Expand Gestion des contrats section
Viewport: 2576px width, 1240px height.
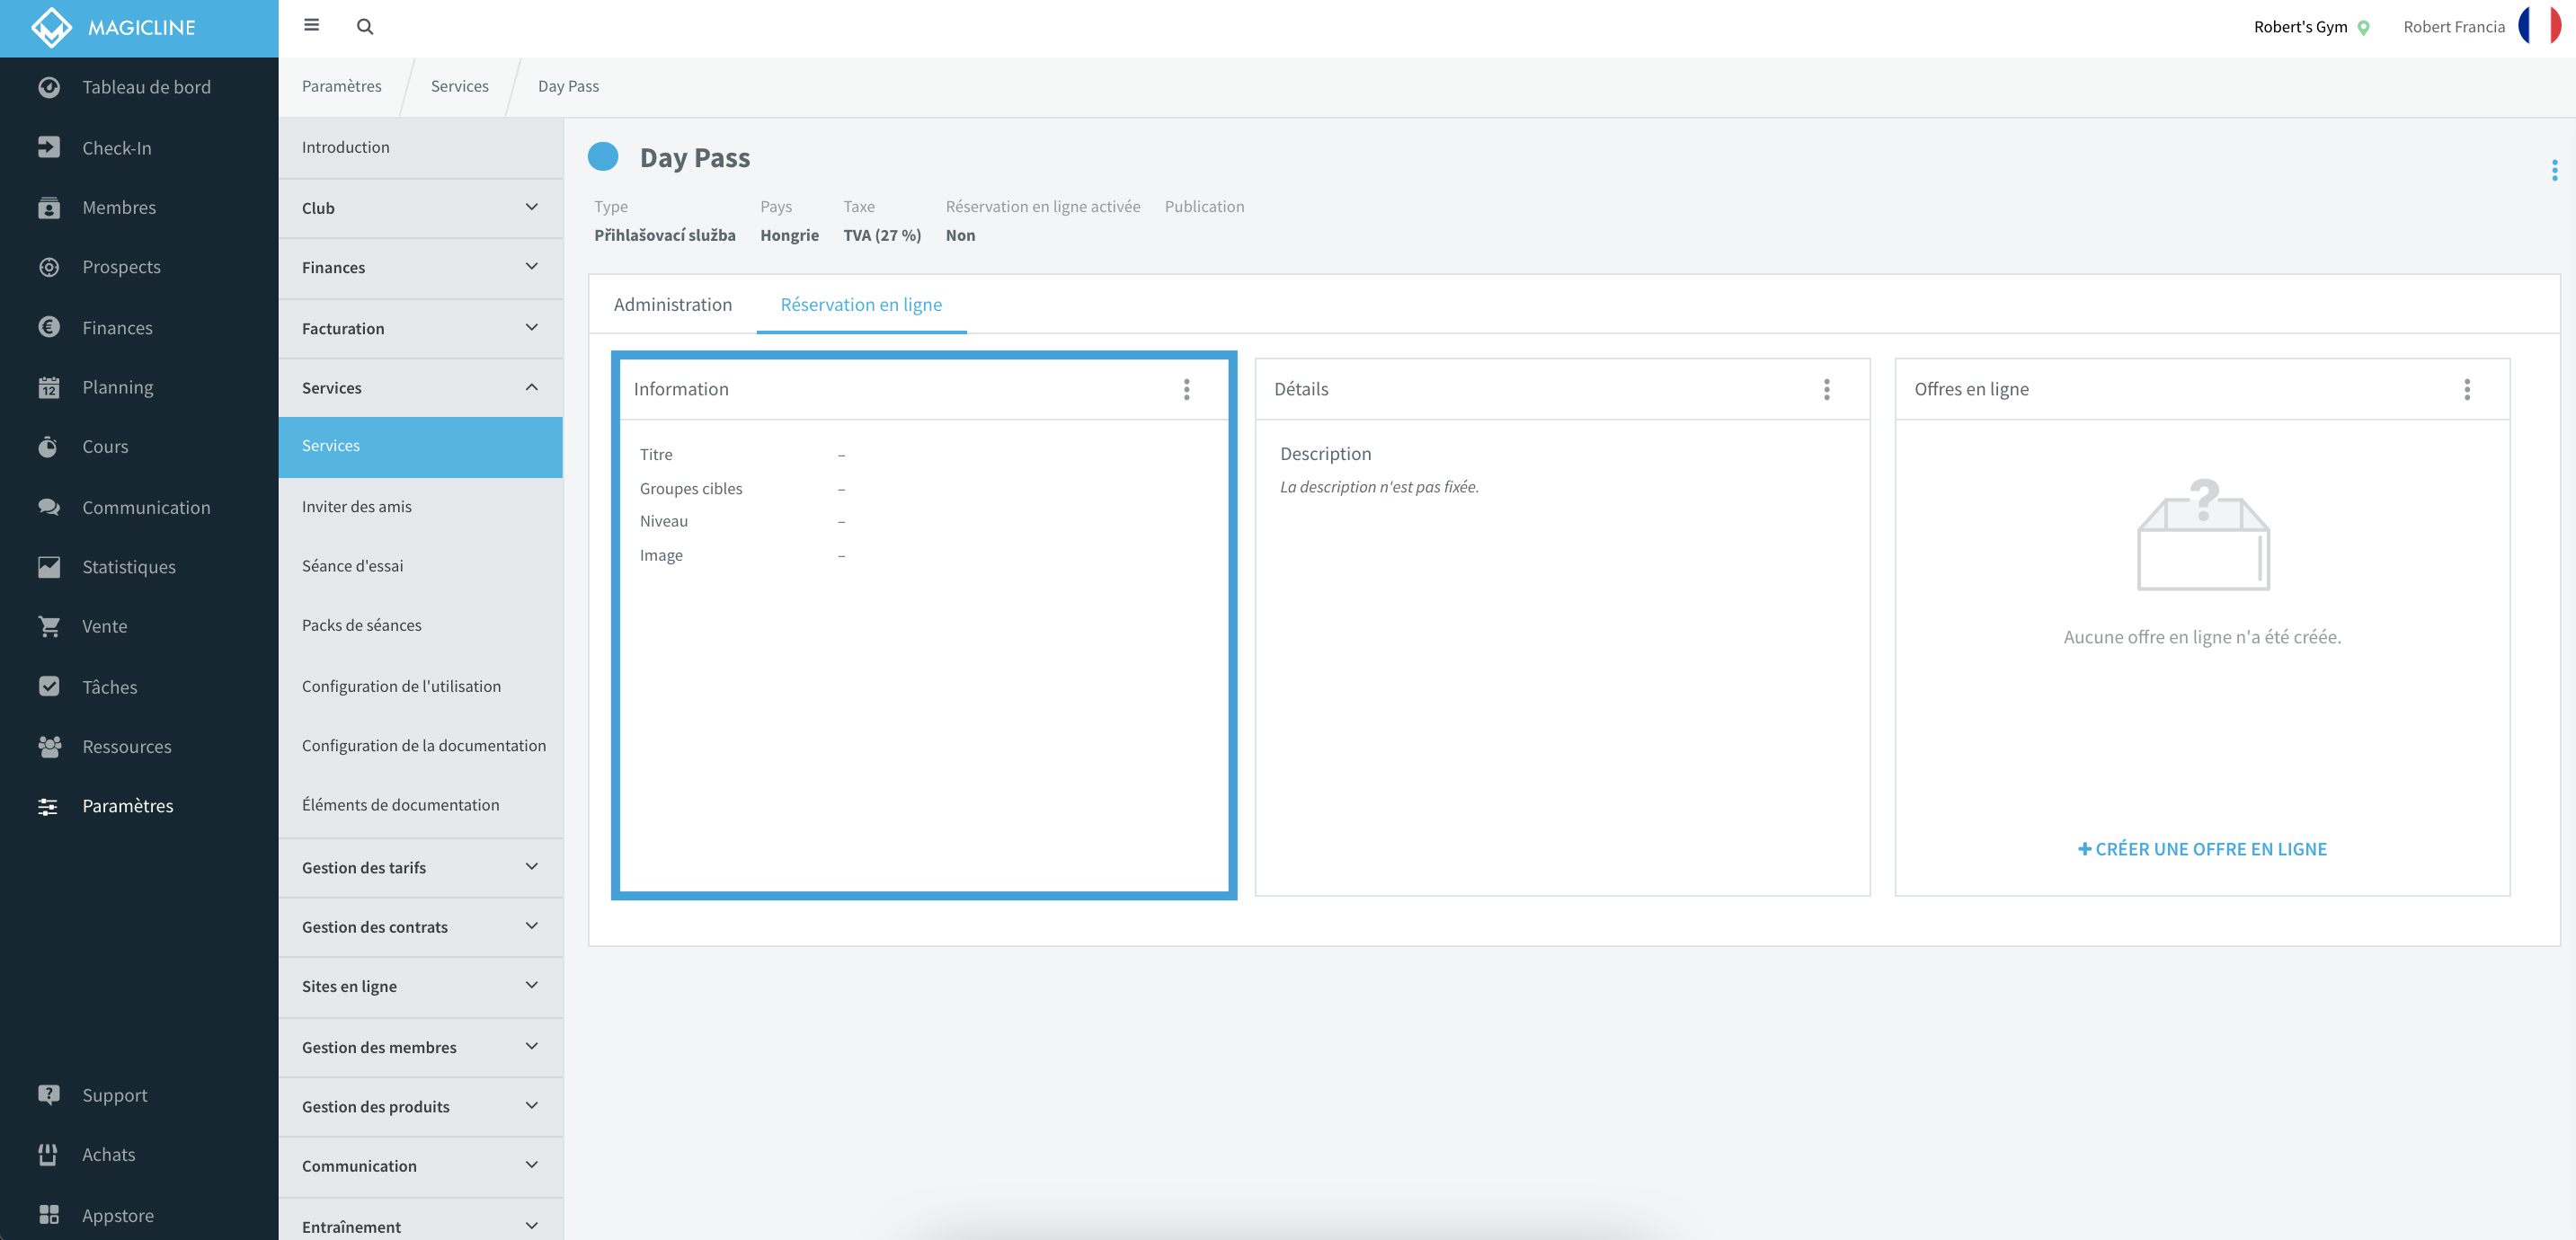[x=421, y=927]
